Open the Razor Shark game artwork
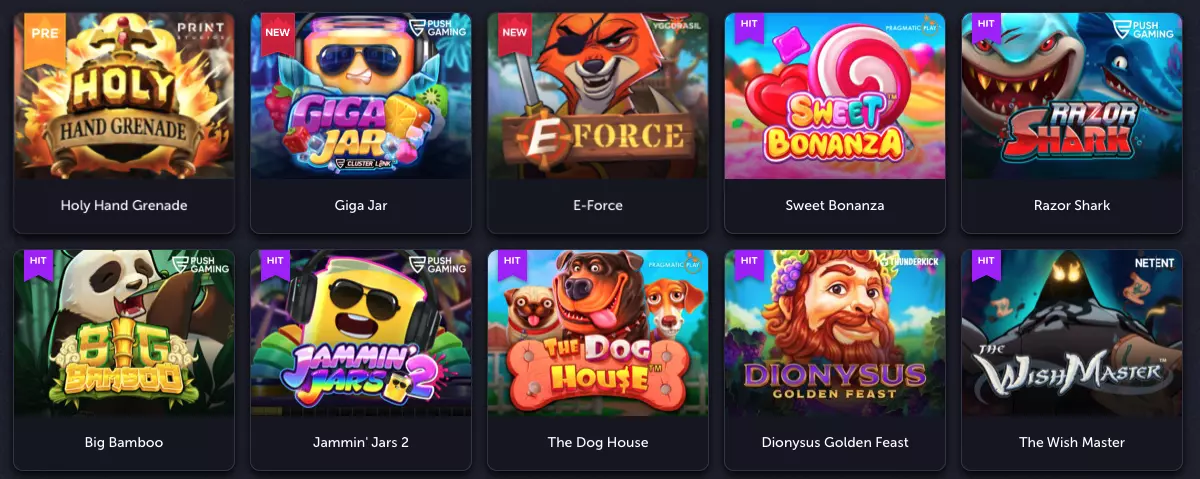The height and width of the screenshot is (479, 1200). coord(1072,96)
